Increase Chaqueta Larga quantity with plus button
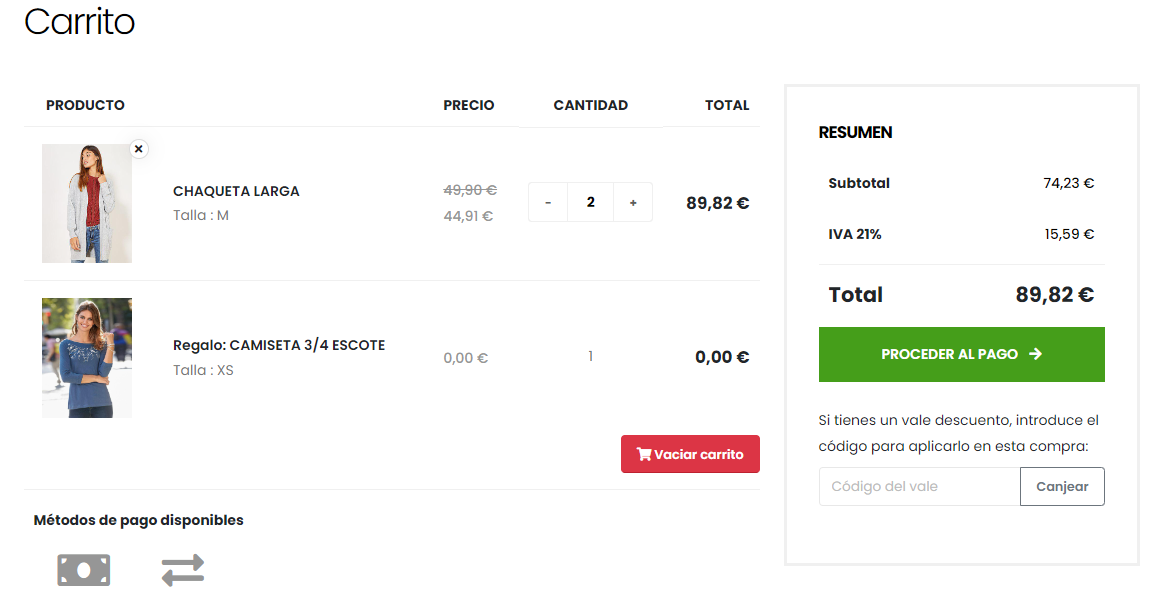 point(633,202)
